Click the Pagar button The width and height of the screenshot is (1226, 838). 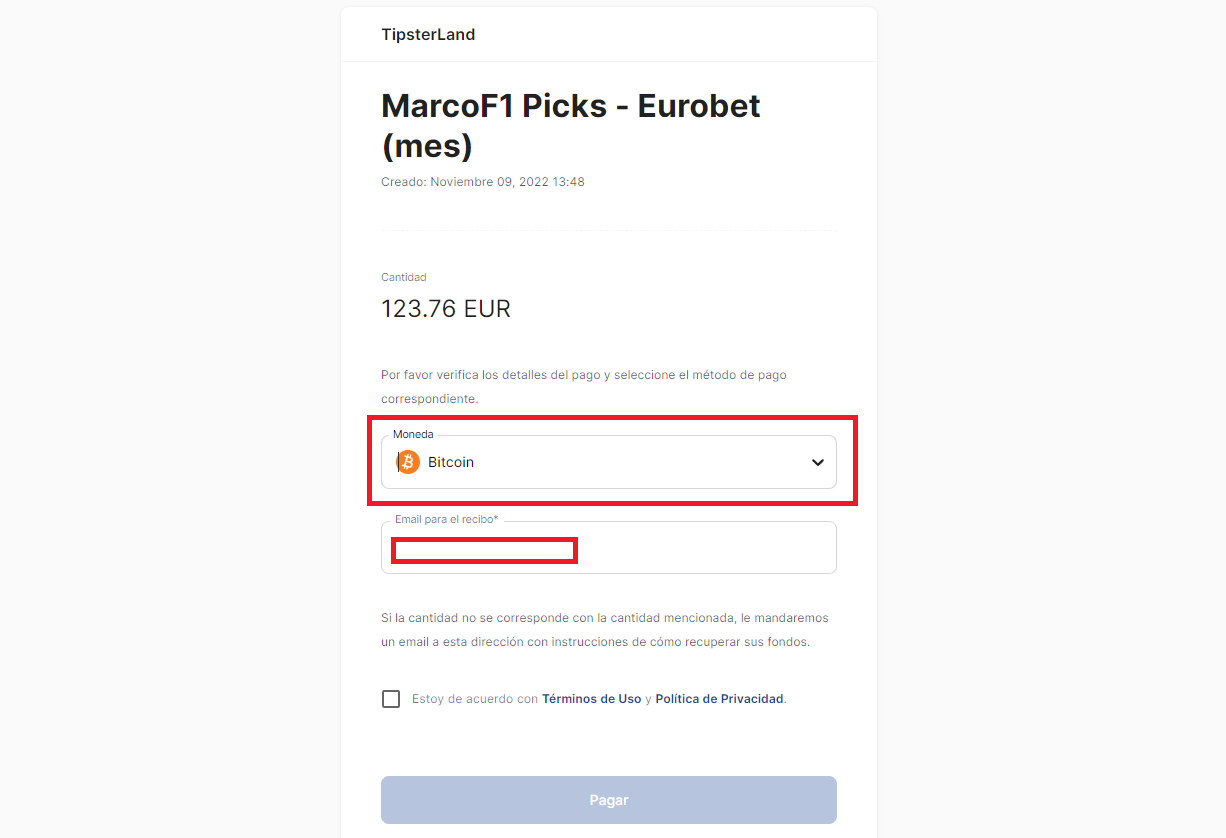(x=608, y=800)
